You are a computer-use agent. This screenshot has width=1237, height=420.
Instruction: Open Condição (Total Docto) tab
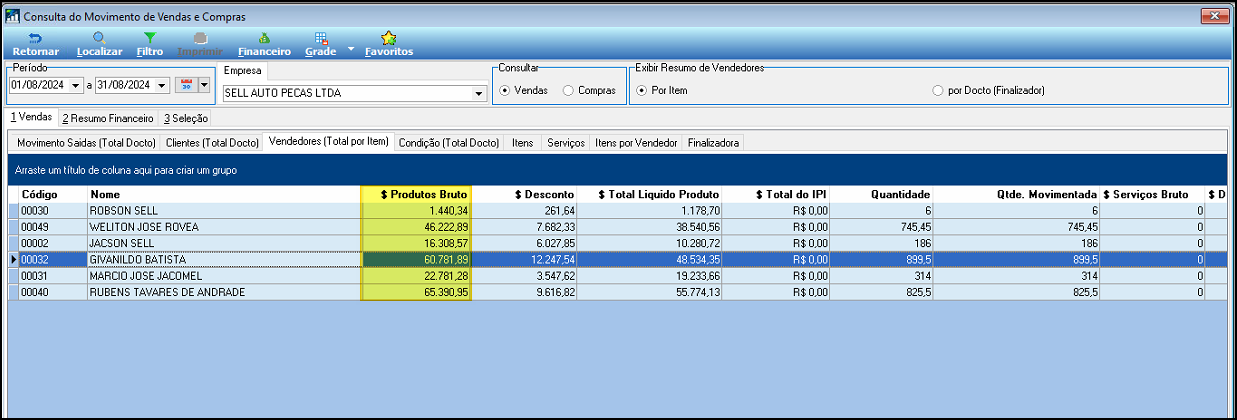pyautogui.click(x=449, y=143)
